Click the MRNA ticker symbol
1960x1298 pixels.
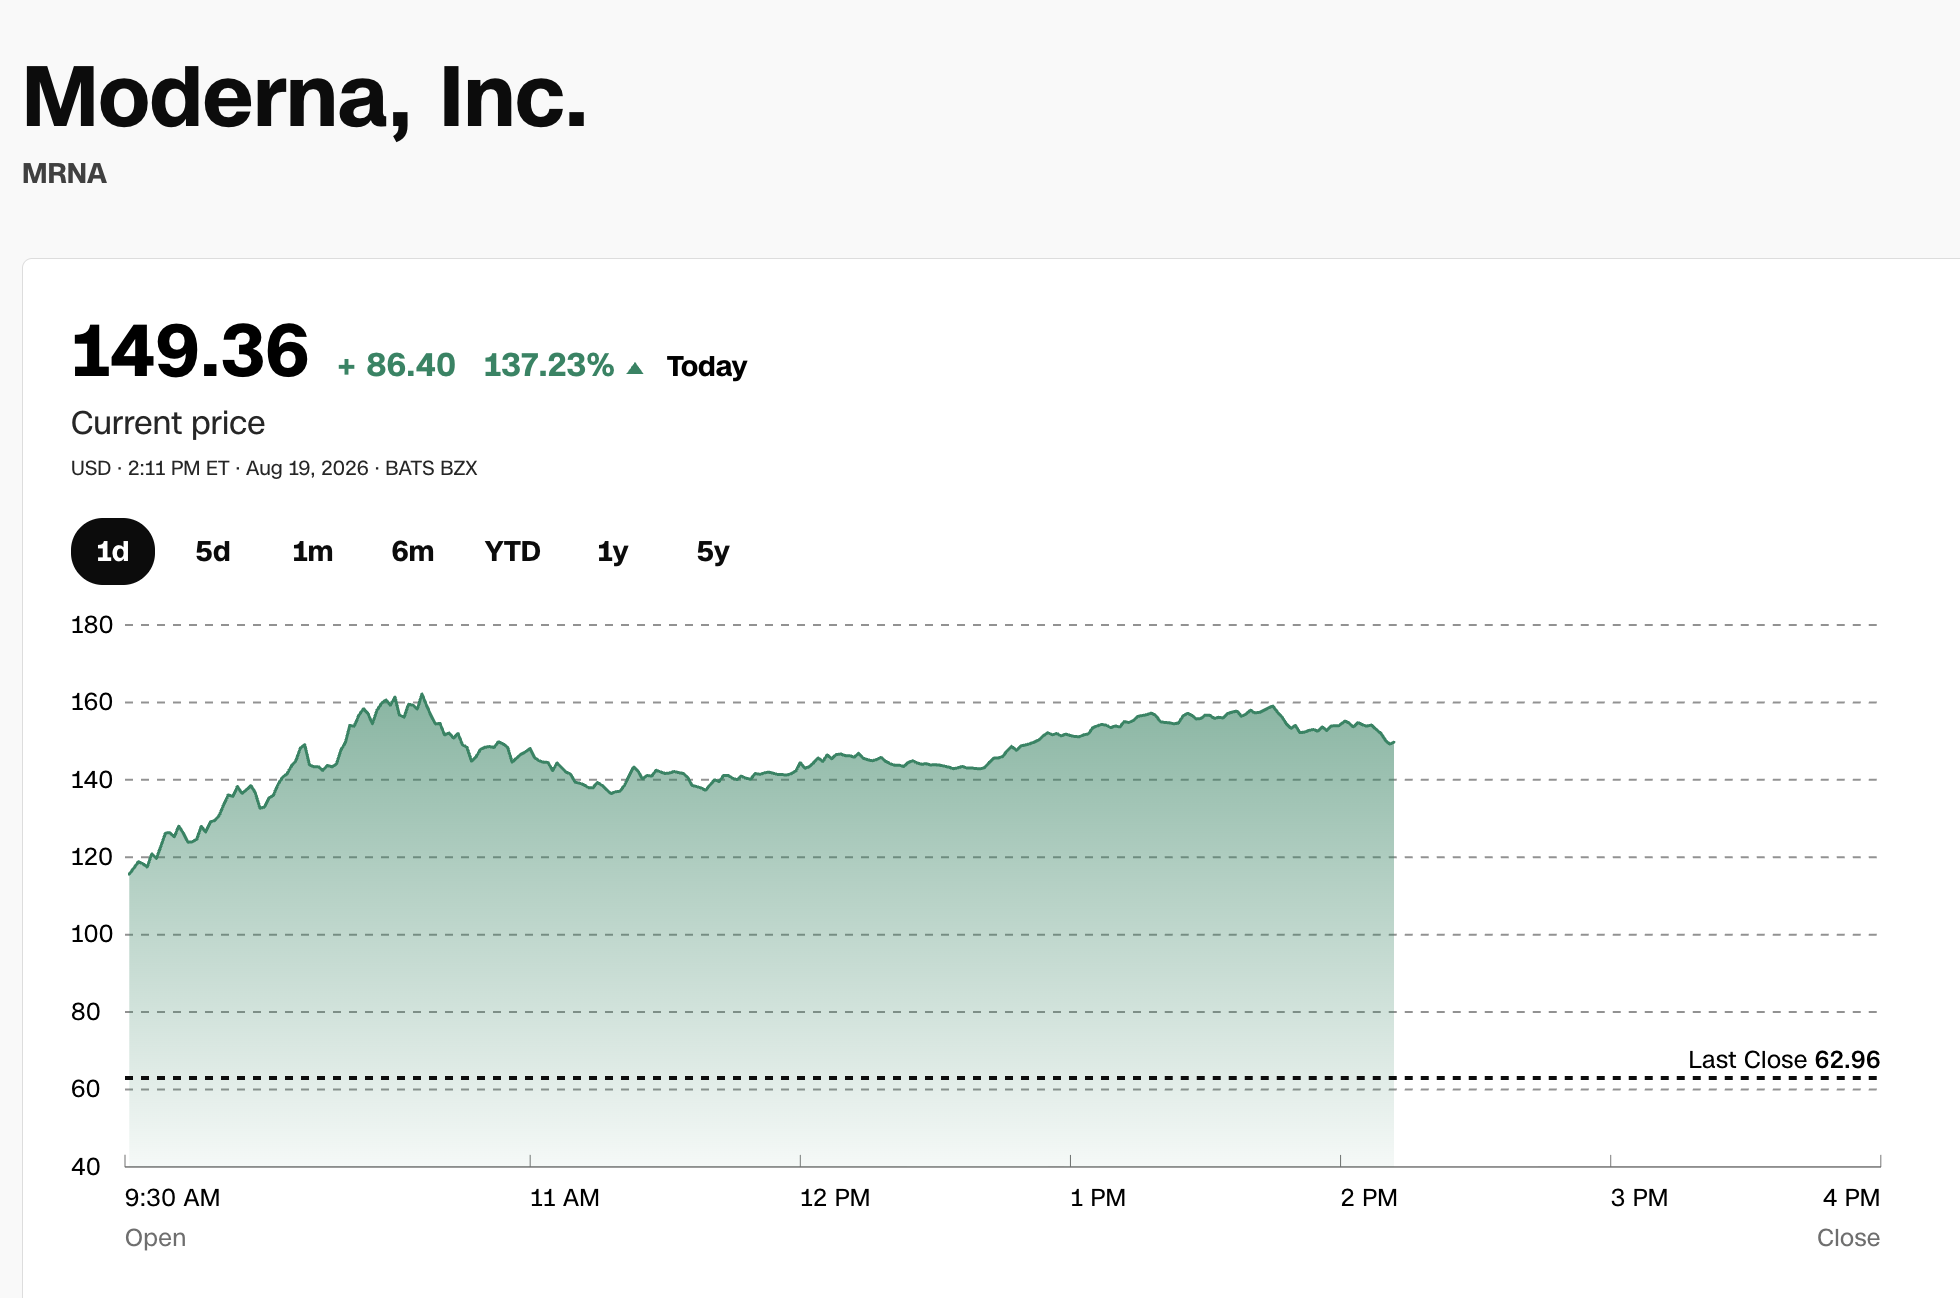64,174
